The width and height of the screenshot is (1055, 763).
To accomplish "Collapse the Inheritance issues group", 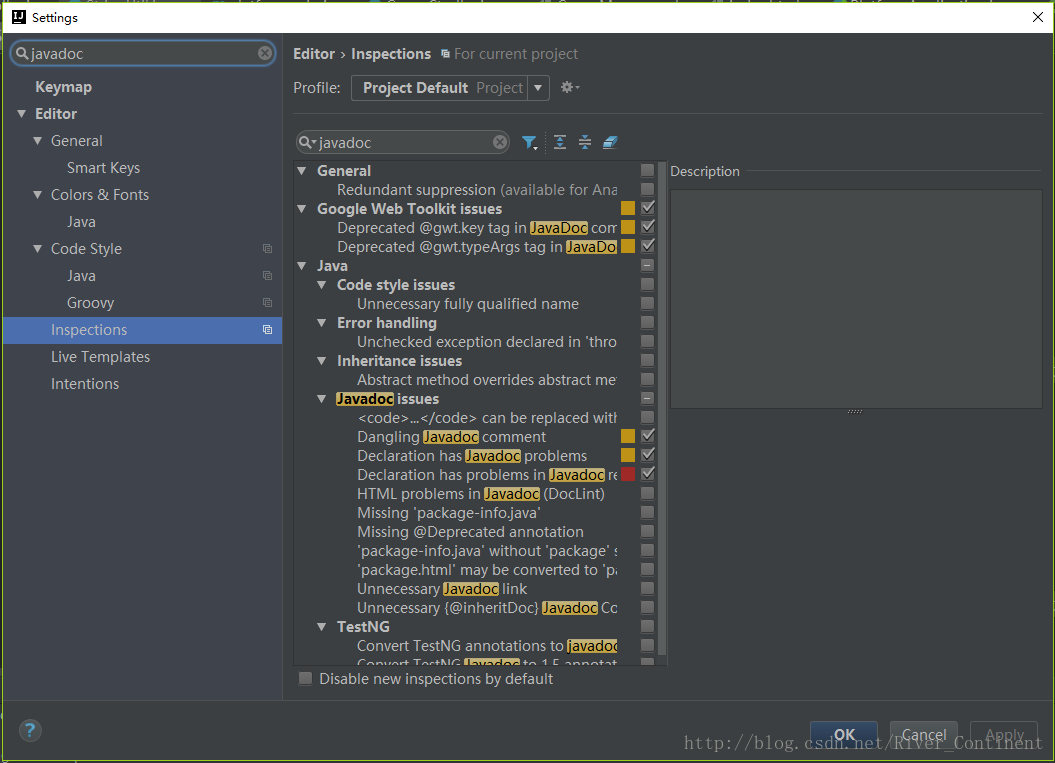I will pyautogui.click(x=322, y=361).
